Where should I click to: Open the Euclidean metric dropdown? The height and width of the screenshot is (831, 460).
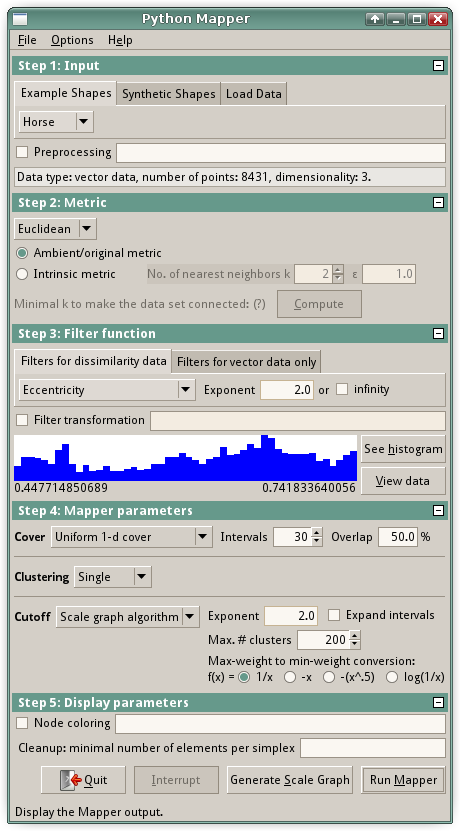[x=55, y=229]
